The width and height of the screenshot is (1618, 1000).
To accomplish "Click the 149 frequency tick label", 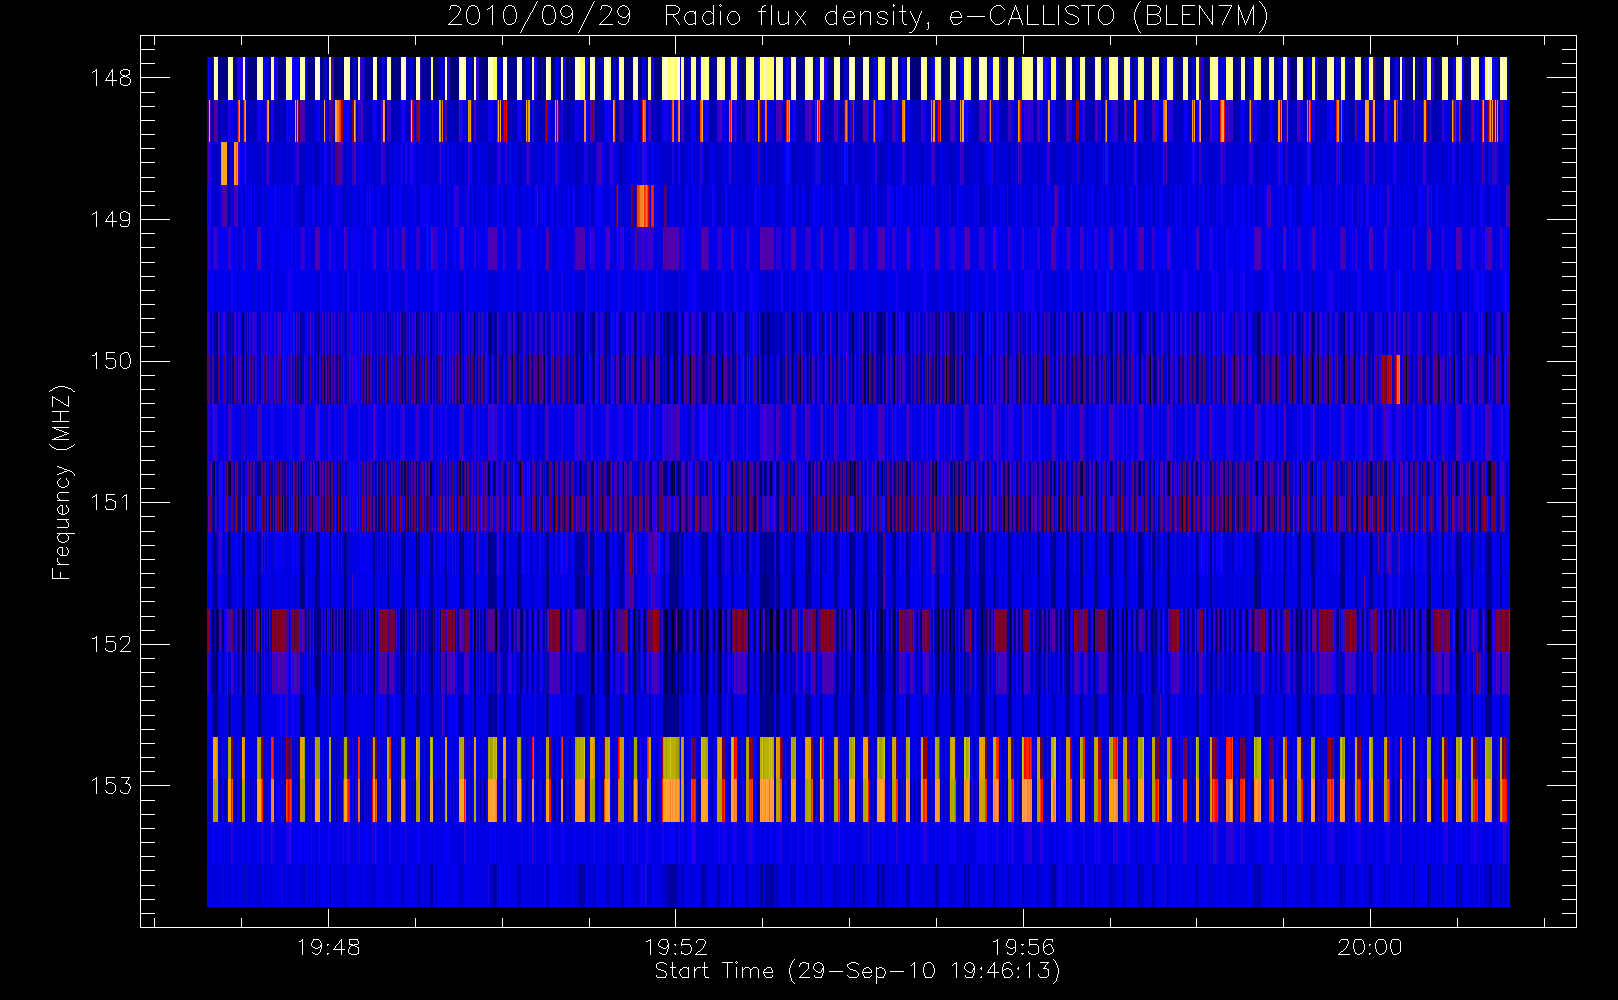I will [x=111, y=219].
